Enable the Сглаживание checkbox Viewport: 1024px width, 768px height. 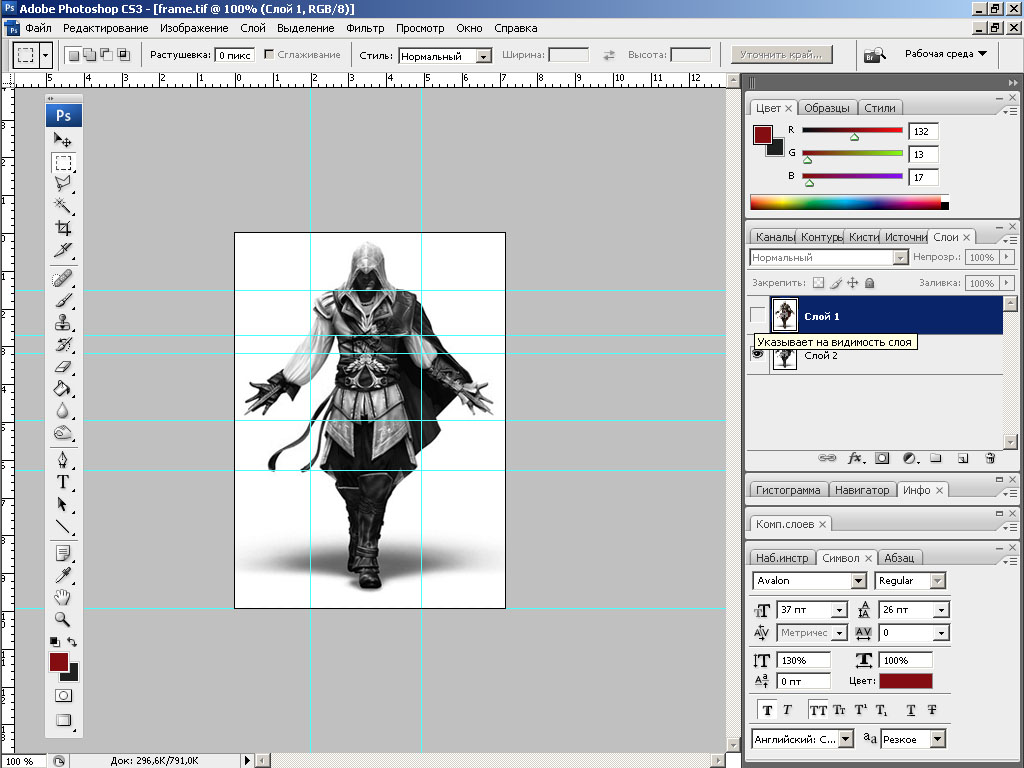pos(269,55)
